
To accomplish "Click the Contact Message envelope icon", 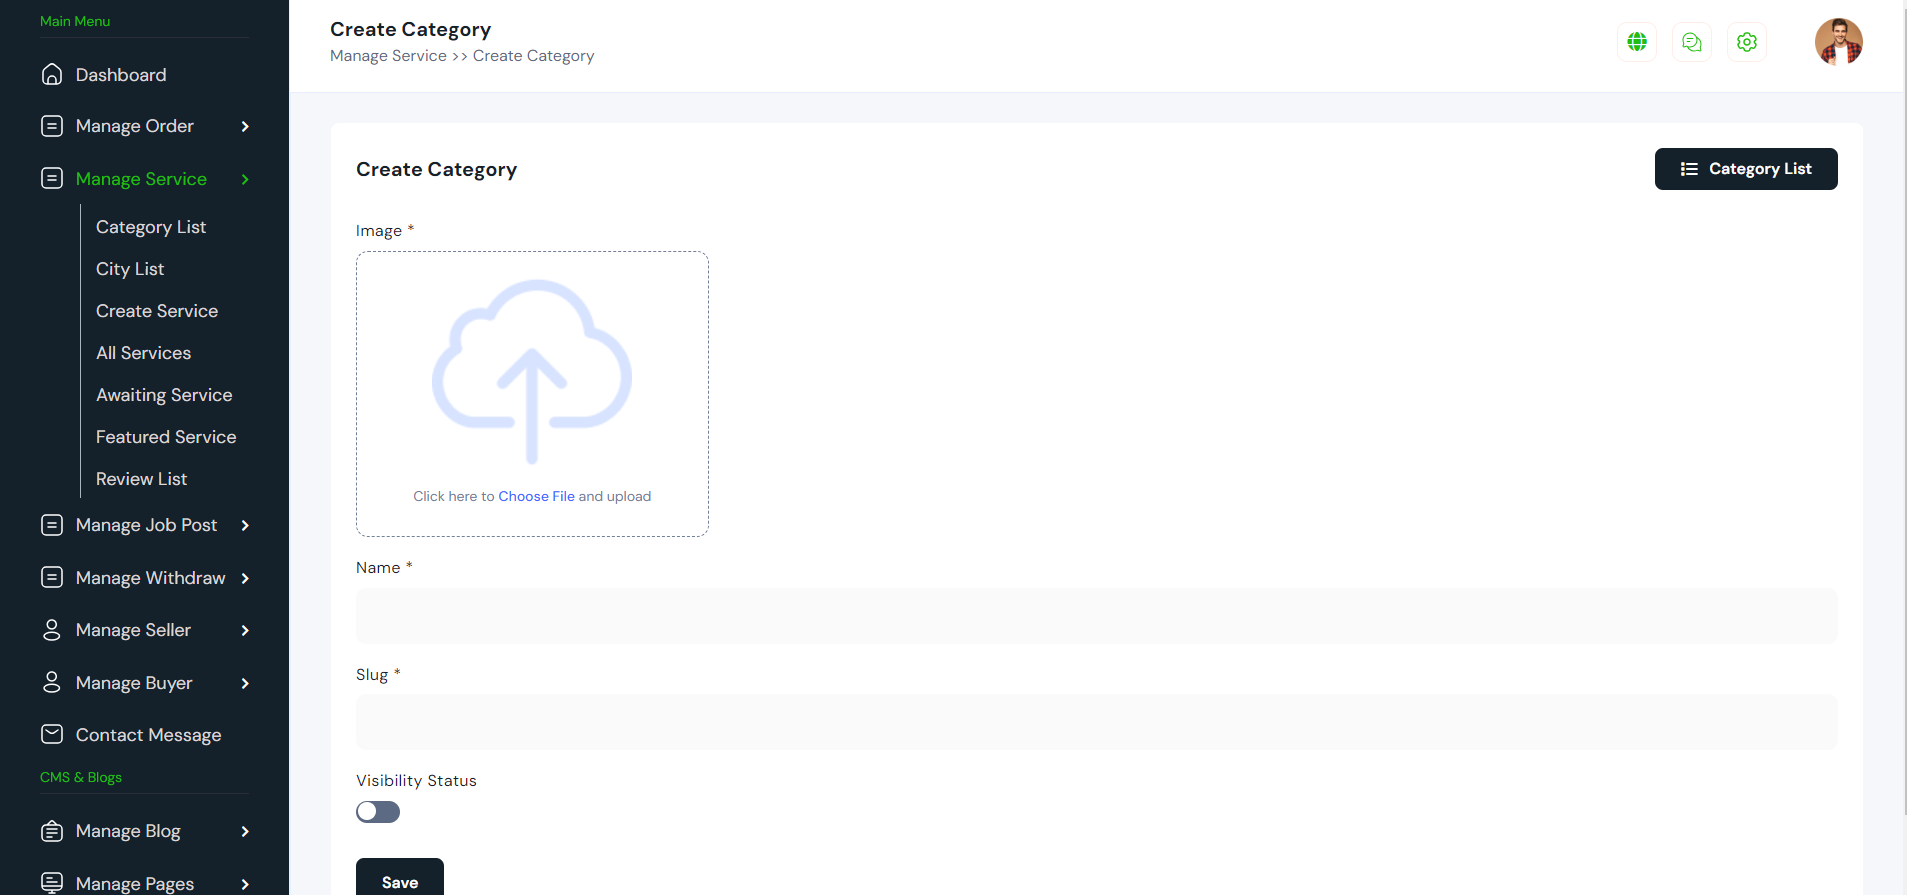I will (52, 735).
